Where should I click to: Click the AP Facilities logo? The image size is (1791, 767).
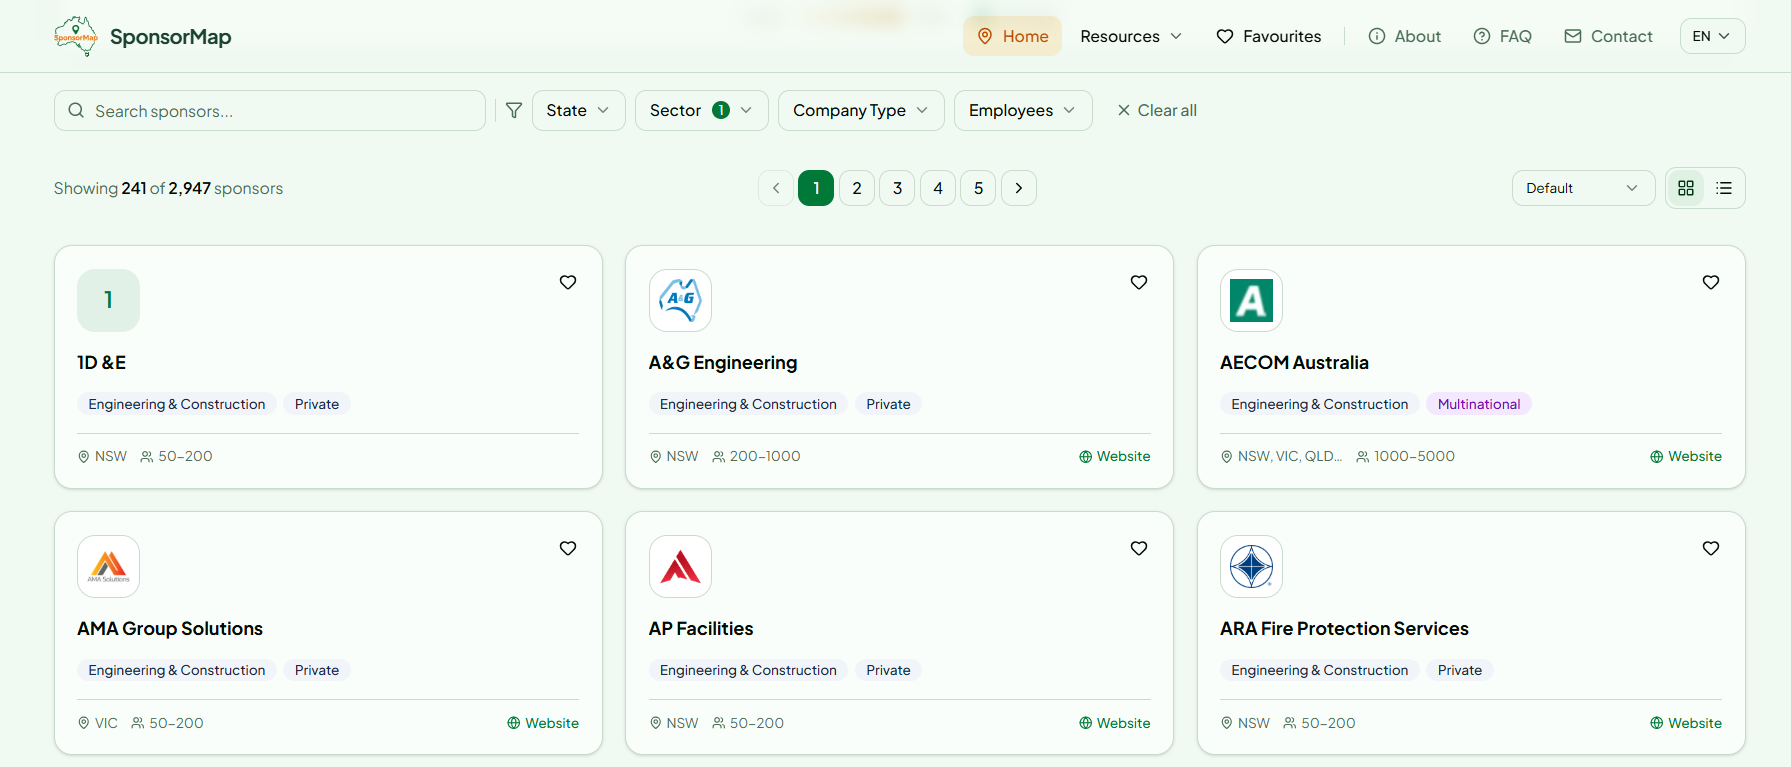coord(680,566)
